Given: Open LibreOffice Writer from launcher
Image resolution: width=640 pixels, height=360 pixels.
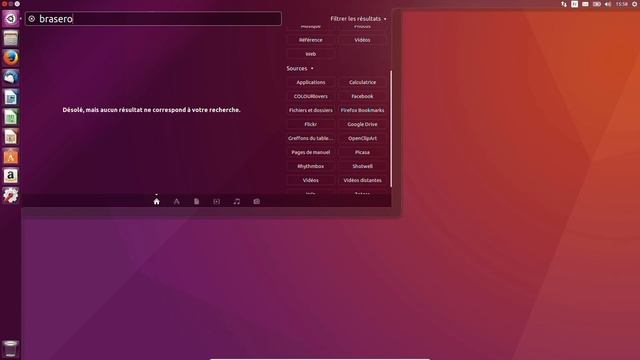Looking at the screenshot, I should [x=11, y=97].
